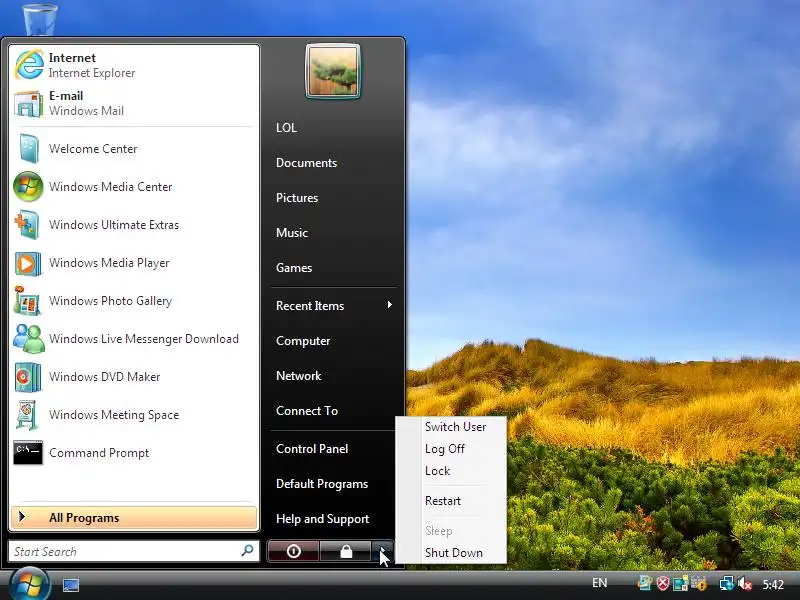Open the red security shield alert

pos(662,583)
